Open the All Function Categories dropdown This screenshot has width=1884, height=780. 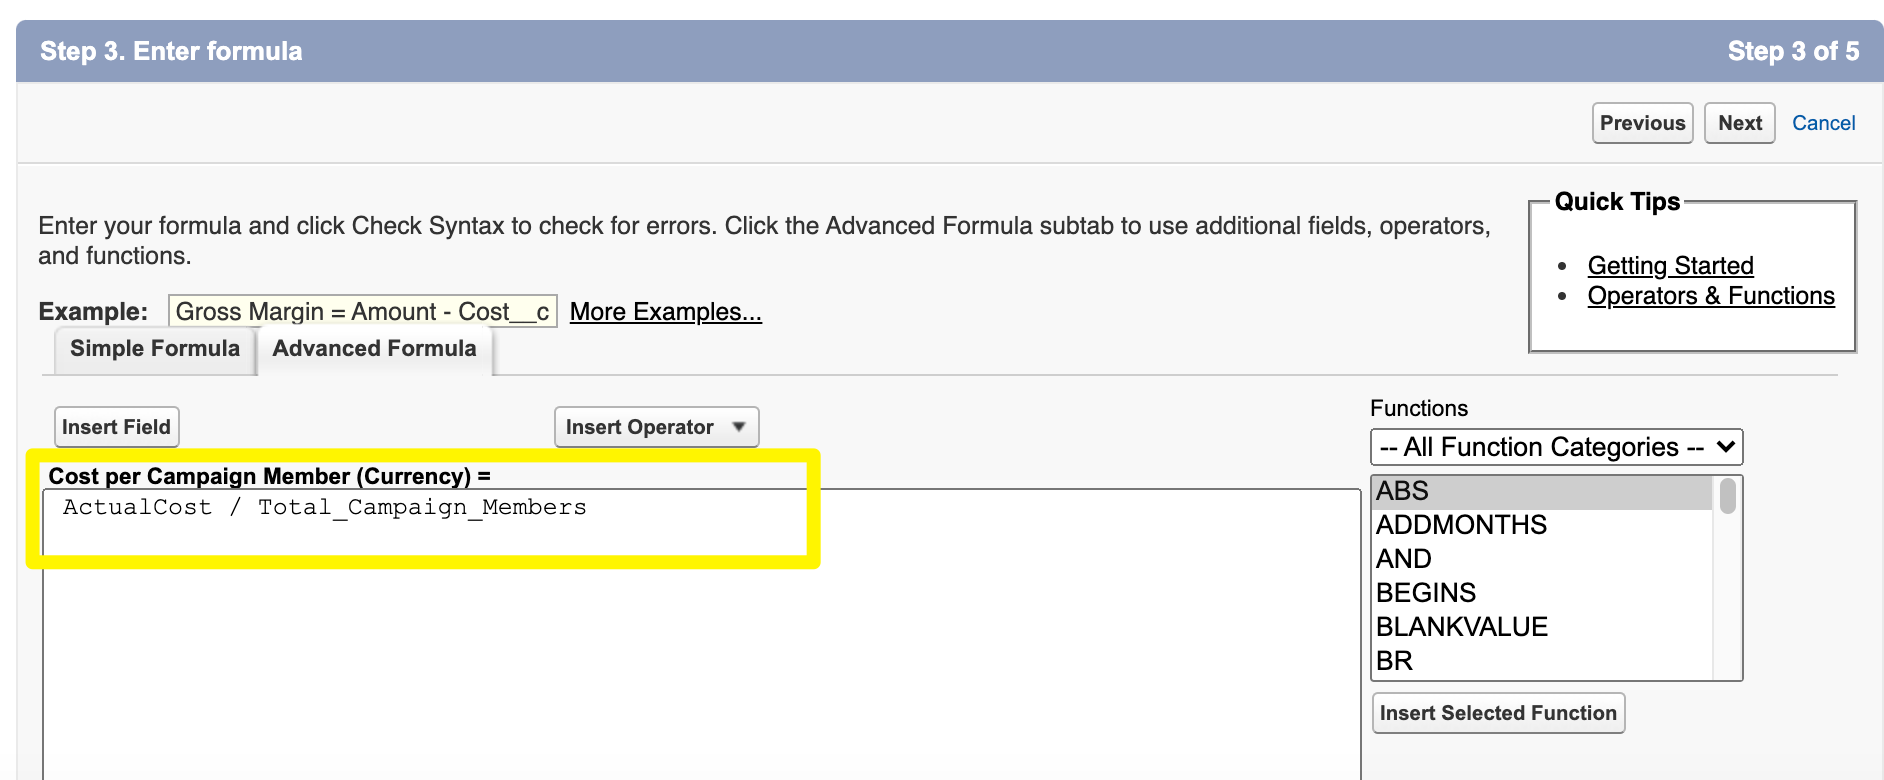click(1555, 447)
